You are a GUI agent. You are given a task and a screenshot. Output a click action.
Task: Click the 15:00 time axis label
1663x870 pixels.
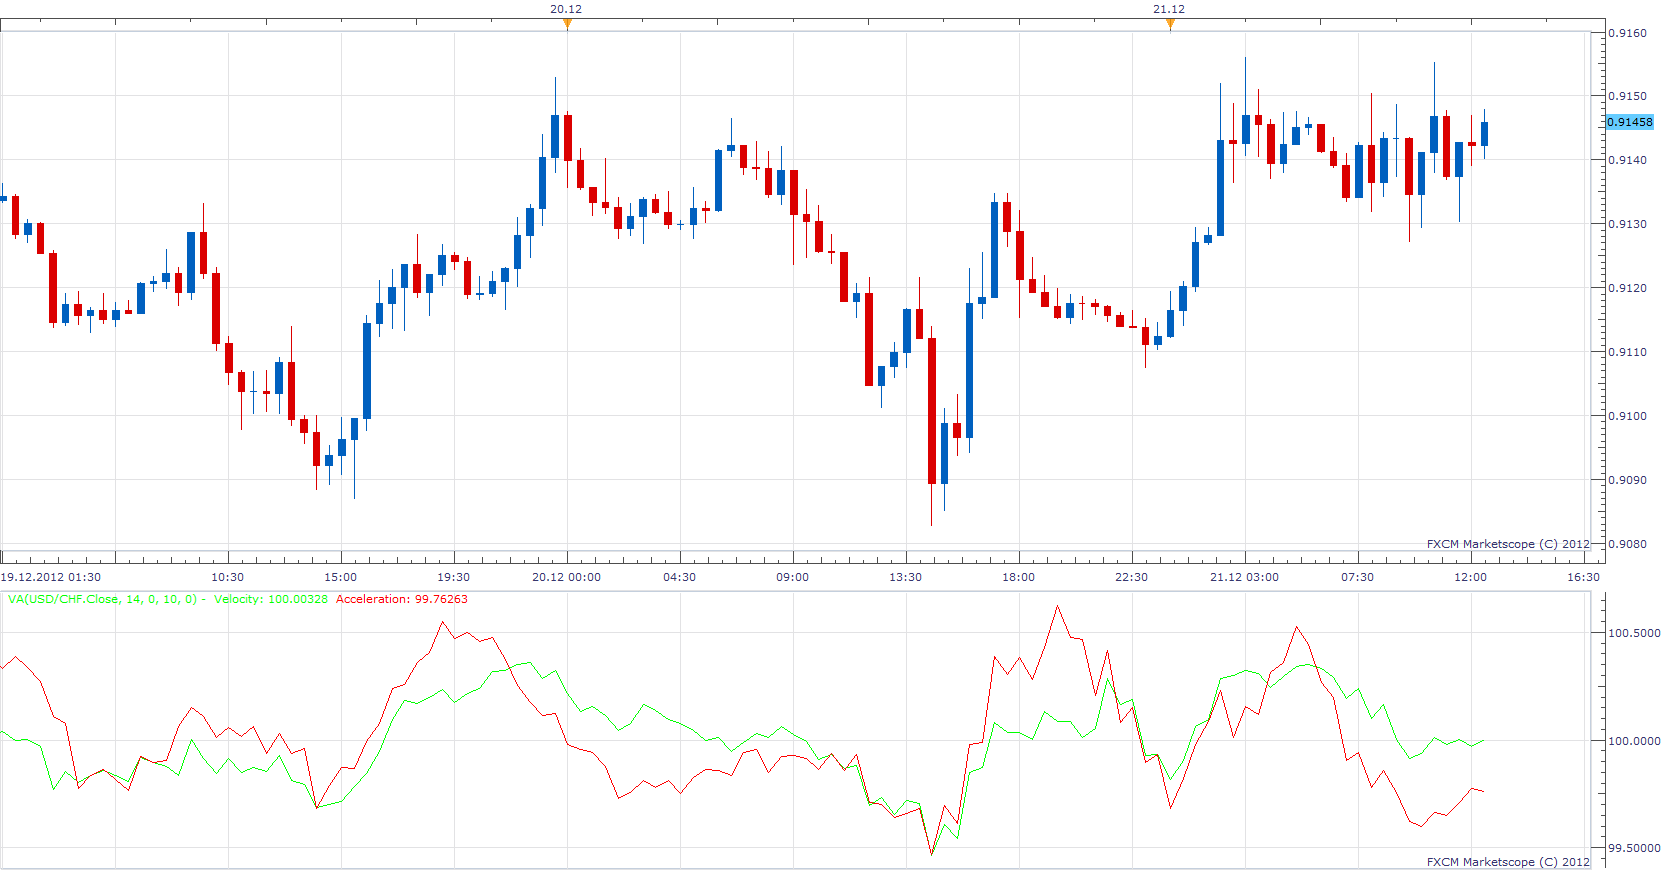[x=341, y=577]
